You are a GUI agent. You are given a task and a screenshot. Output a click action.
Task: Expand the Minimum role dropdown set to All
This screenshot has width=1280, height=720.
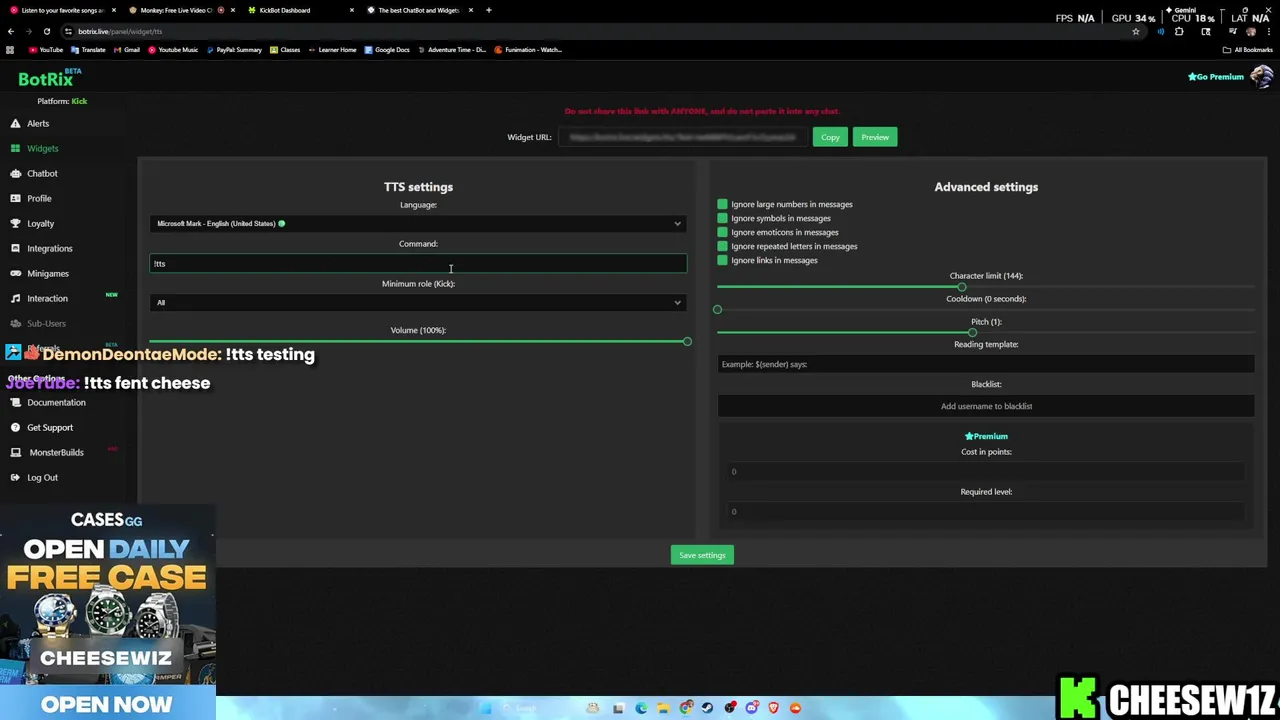point(418,303)
